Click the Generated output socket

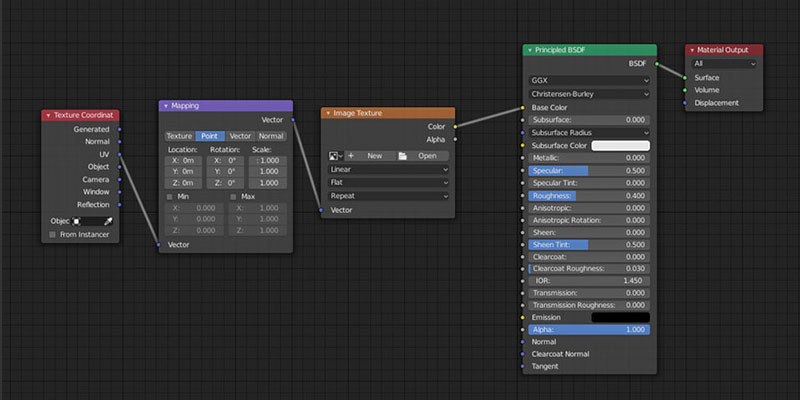[119, 129]
